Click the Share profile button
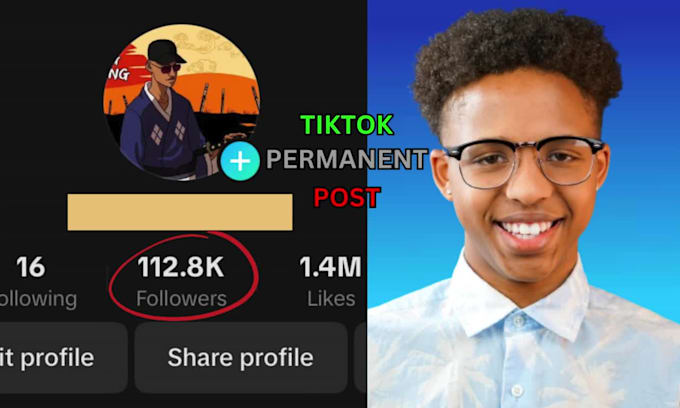 point(241,357)
